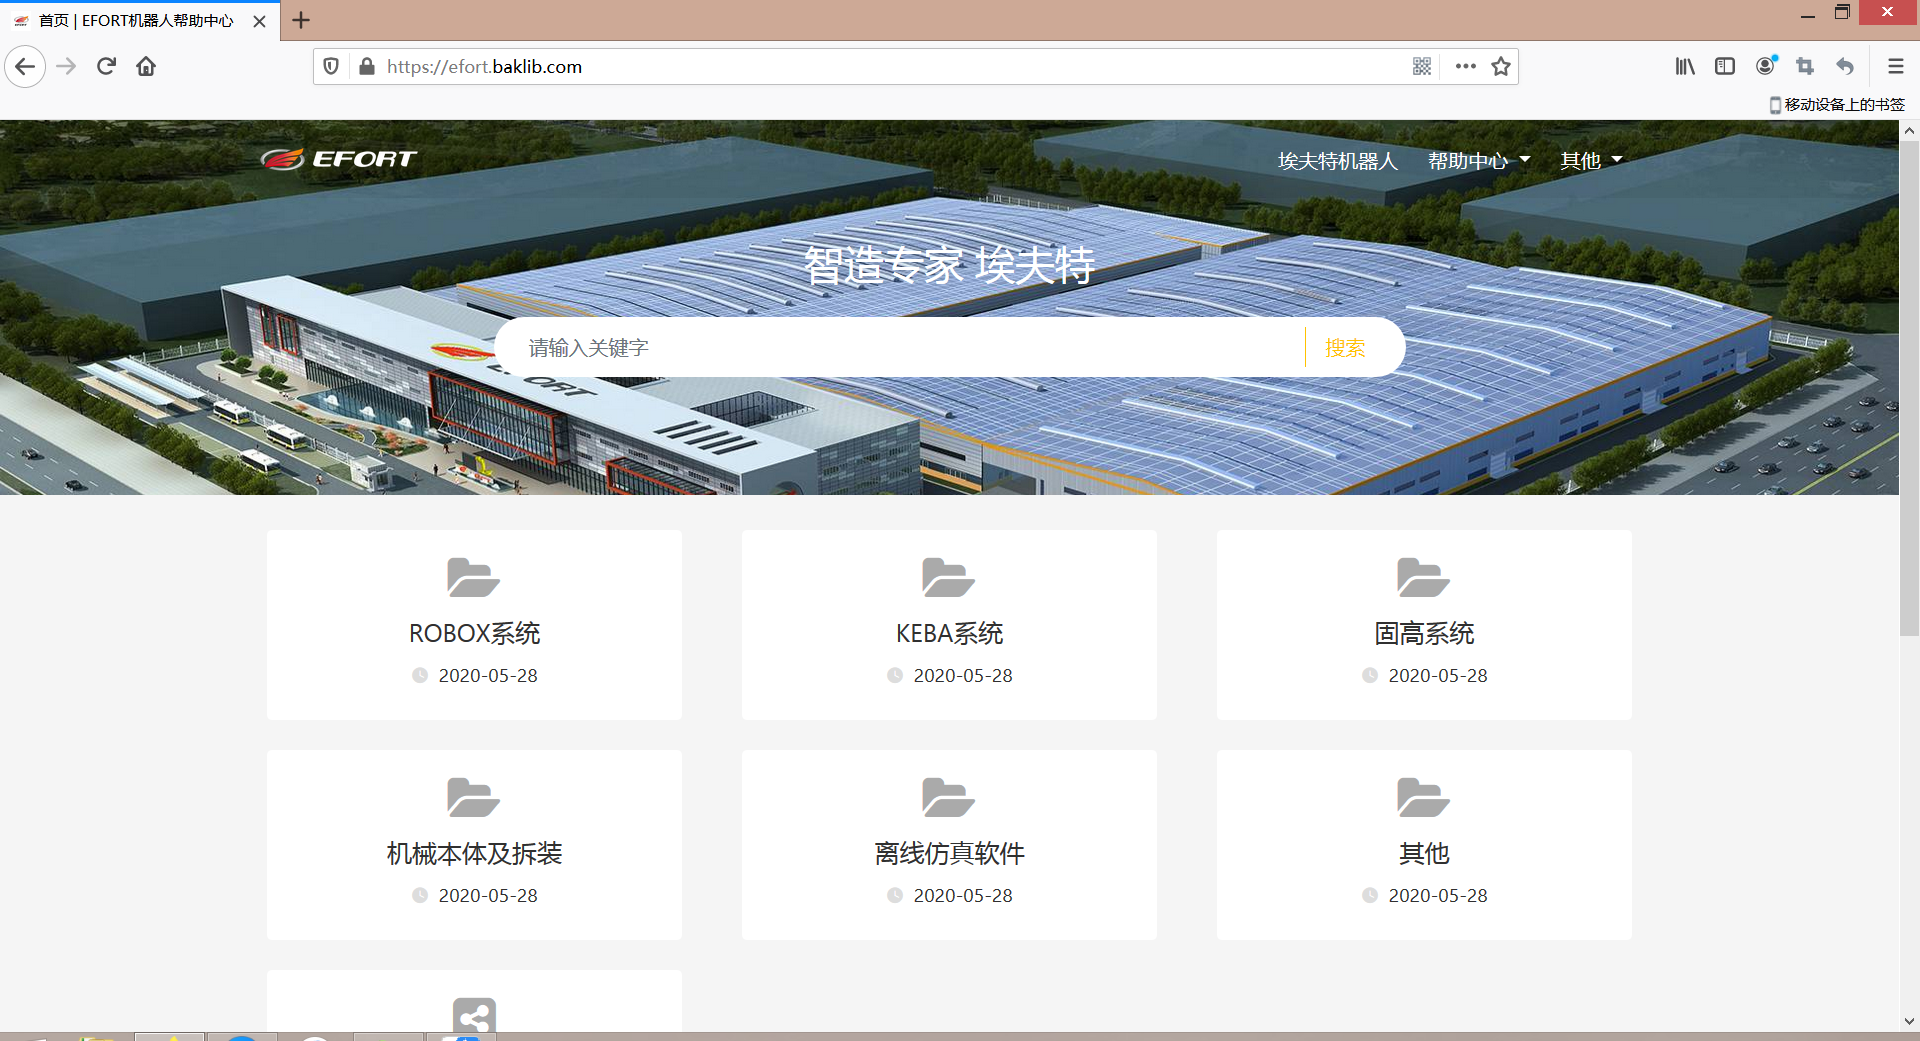Viewport: 1920px width, 1041px height.
Task: Click the date under 离线仿真软件
Action: (963, 896)
